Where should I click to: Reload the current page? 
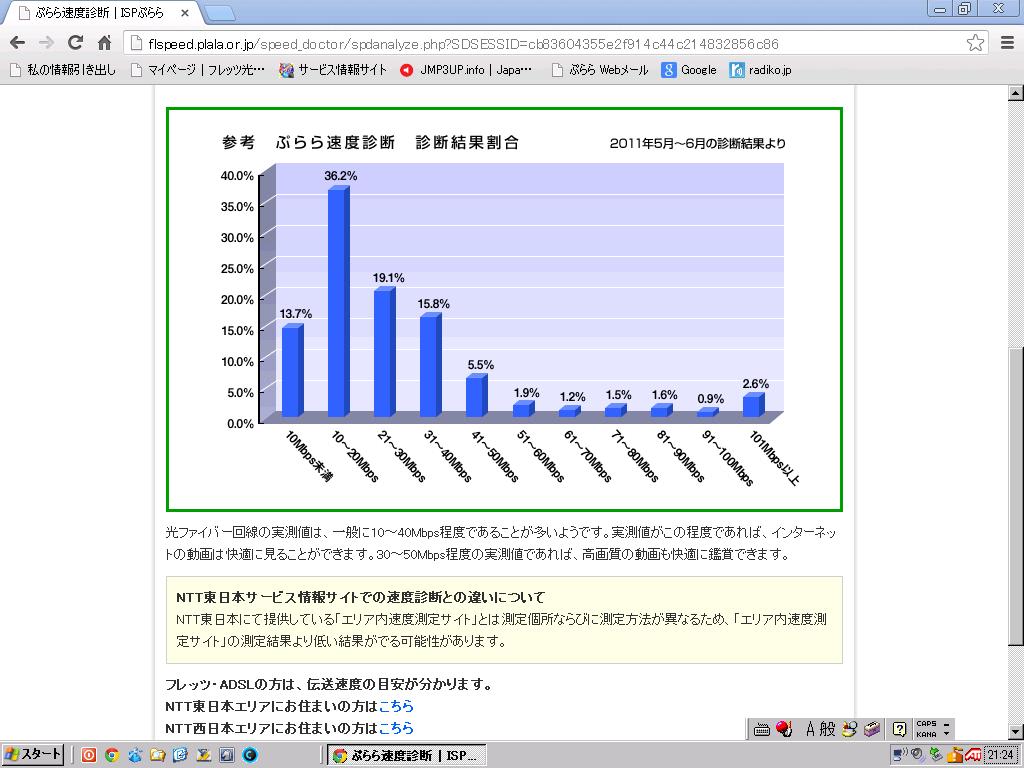(x=75, y=43)
